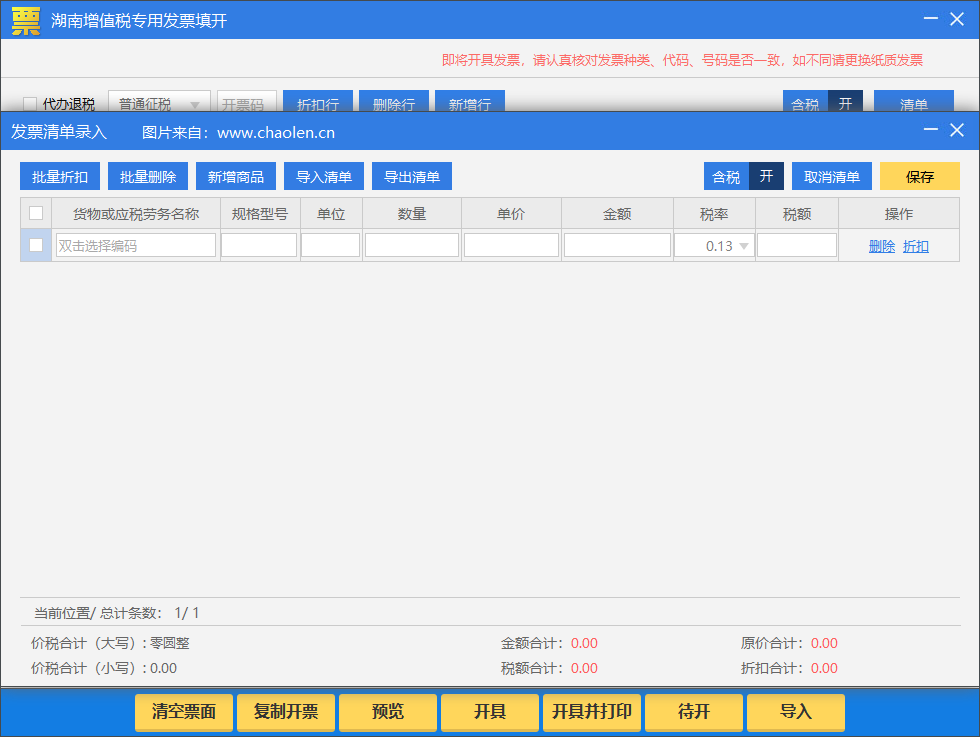Click the 原价合计 0.00 value
This screenshot has height=737, width=980.
pos(824,643)
